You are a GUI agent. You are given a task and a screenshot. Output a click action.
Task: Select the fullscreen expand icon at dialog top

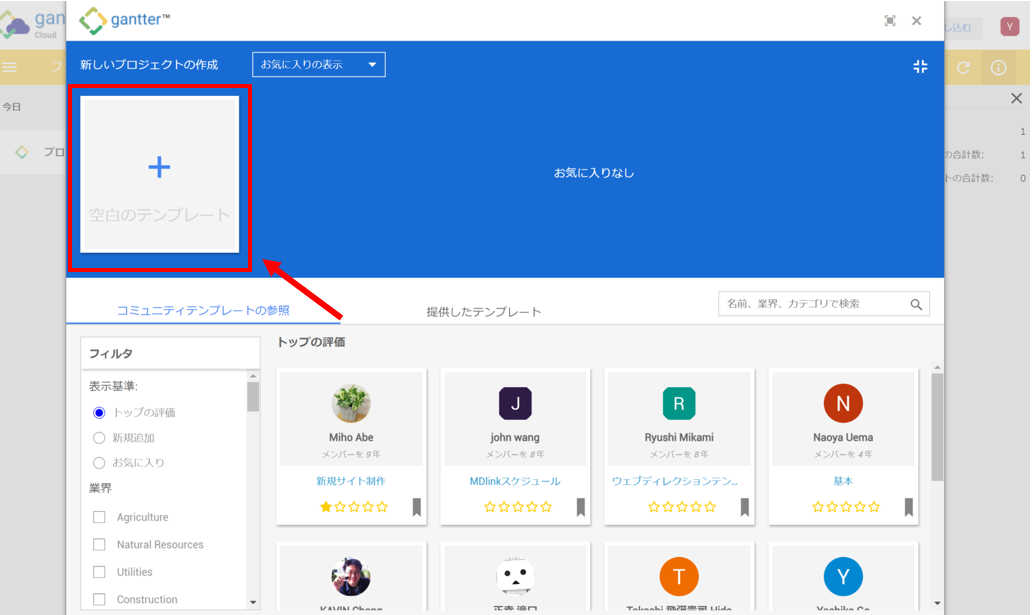[x=890, y=19]
